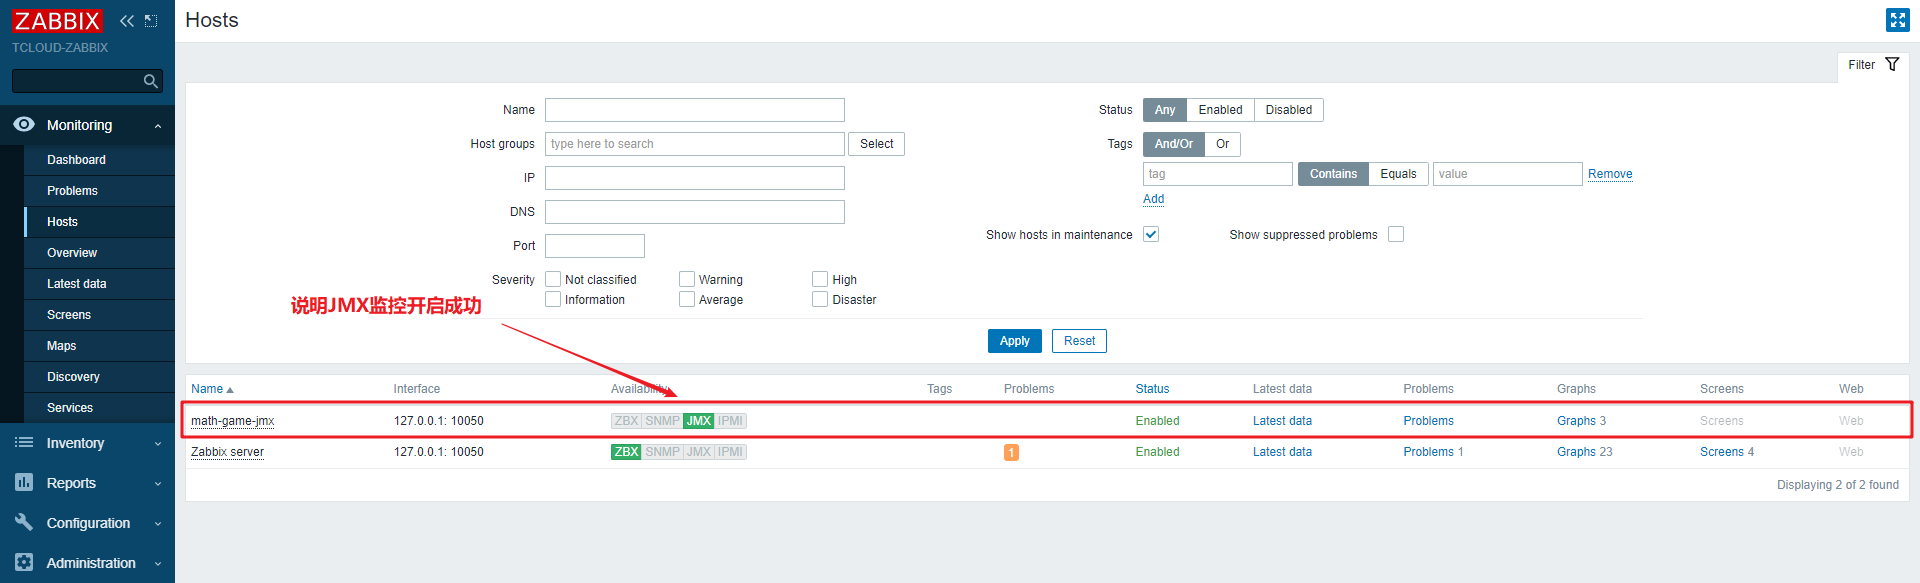Toggle Warning severity checkbox
The height and width of the screenshot is (583, 1920).
point(687,279)
